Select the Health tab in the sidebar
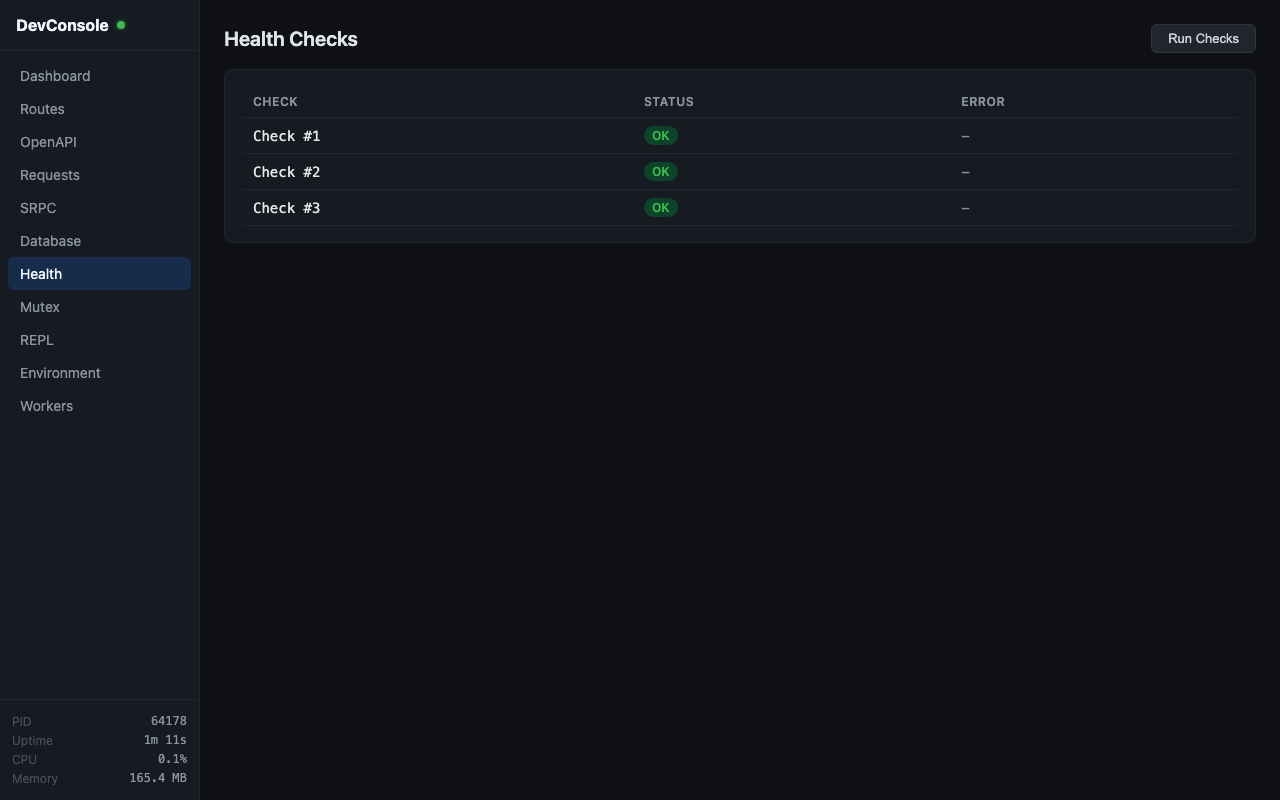The image size is (1280, 800). [41, 274]
